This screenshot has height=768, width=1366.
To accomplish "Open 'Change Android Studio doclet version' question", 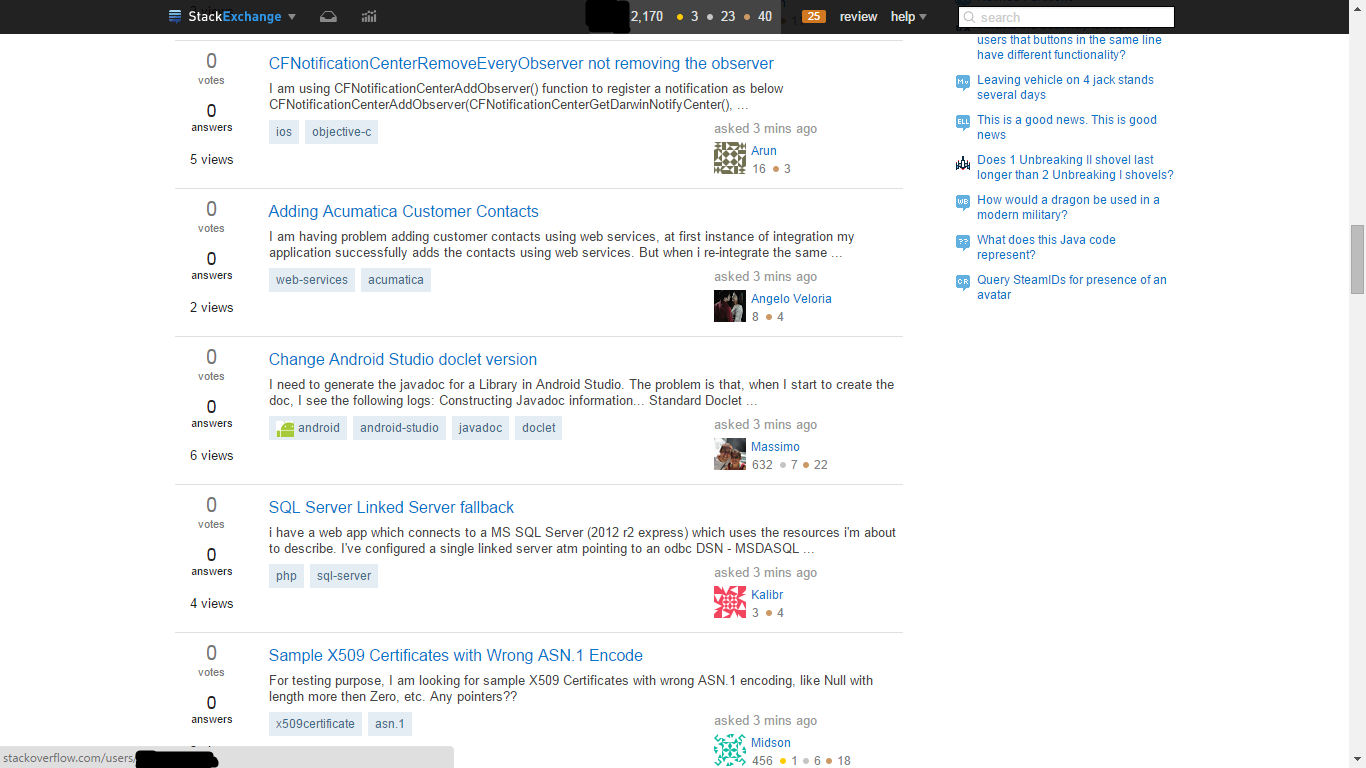I will tap(403, 359).
